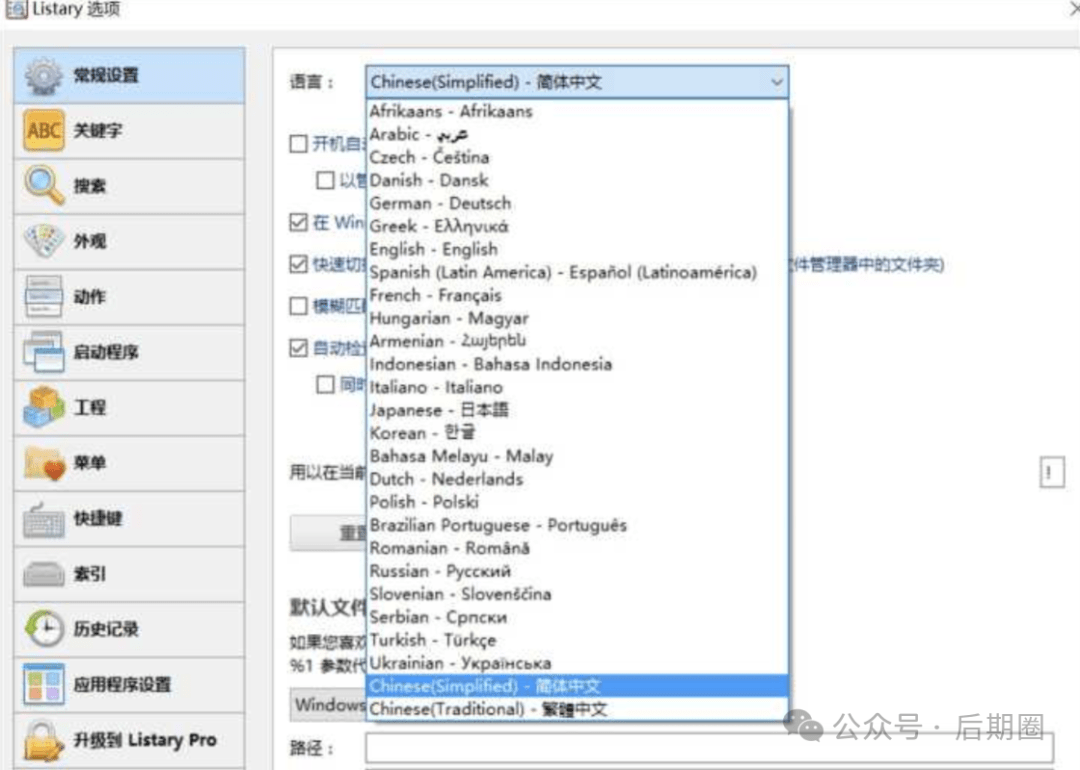Pick Serbian - Српски language
The height and width of the screenshot is (770, 1080).
tap(577, 617)
